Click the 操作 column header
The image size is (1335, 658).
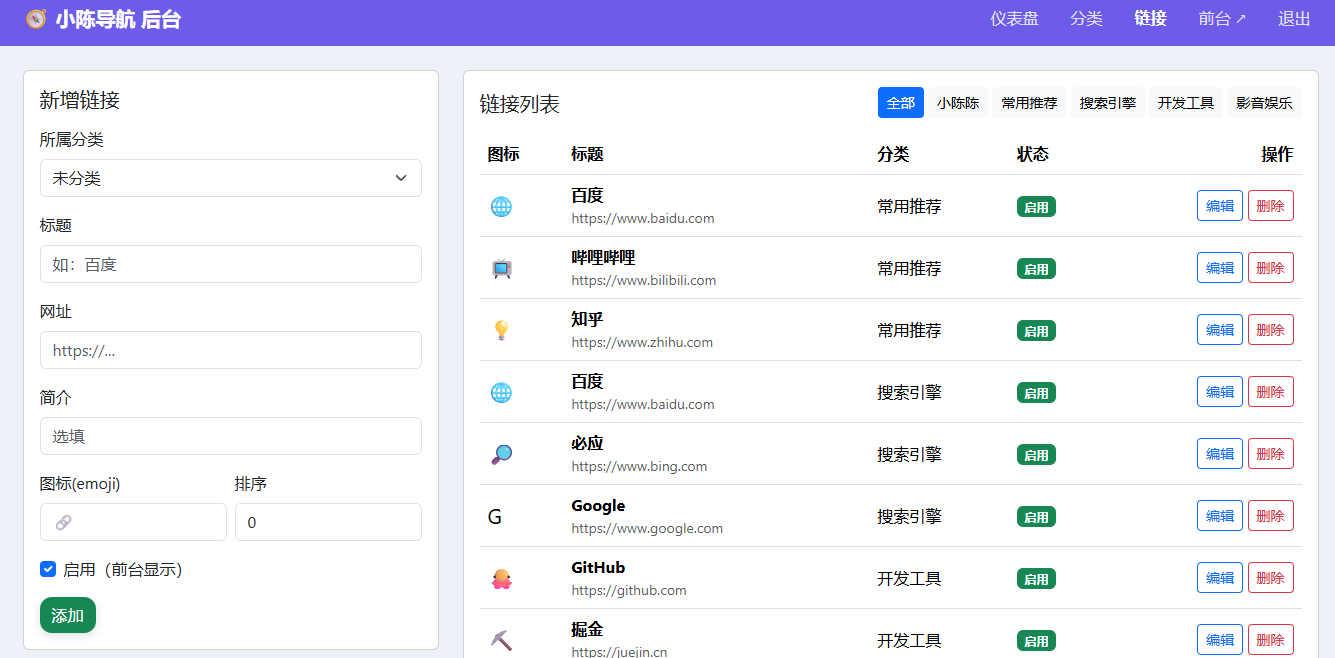click(x=1277, y=154)
